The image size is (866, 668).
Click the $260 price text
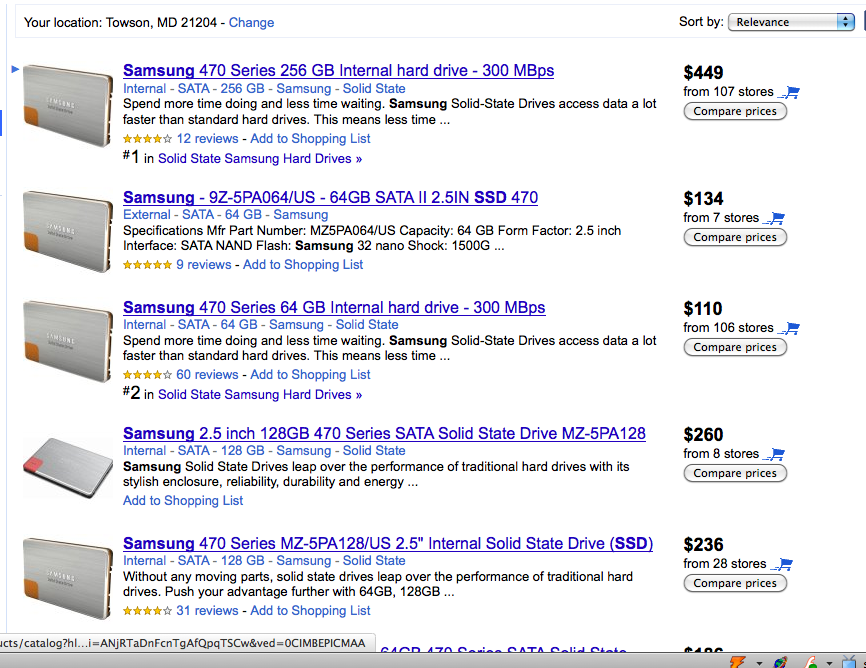point(703,435)
